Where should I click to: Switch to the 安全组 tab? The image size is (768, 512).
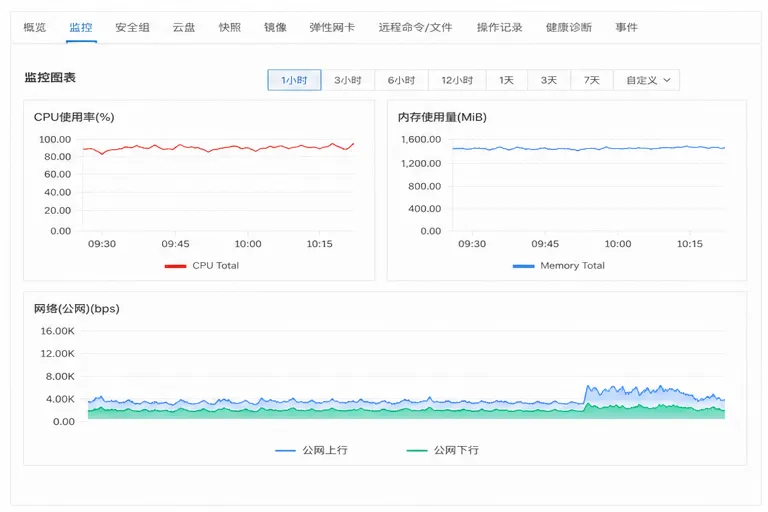(132, 27)
